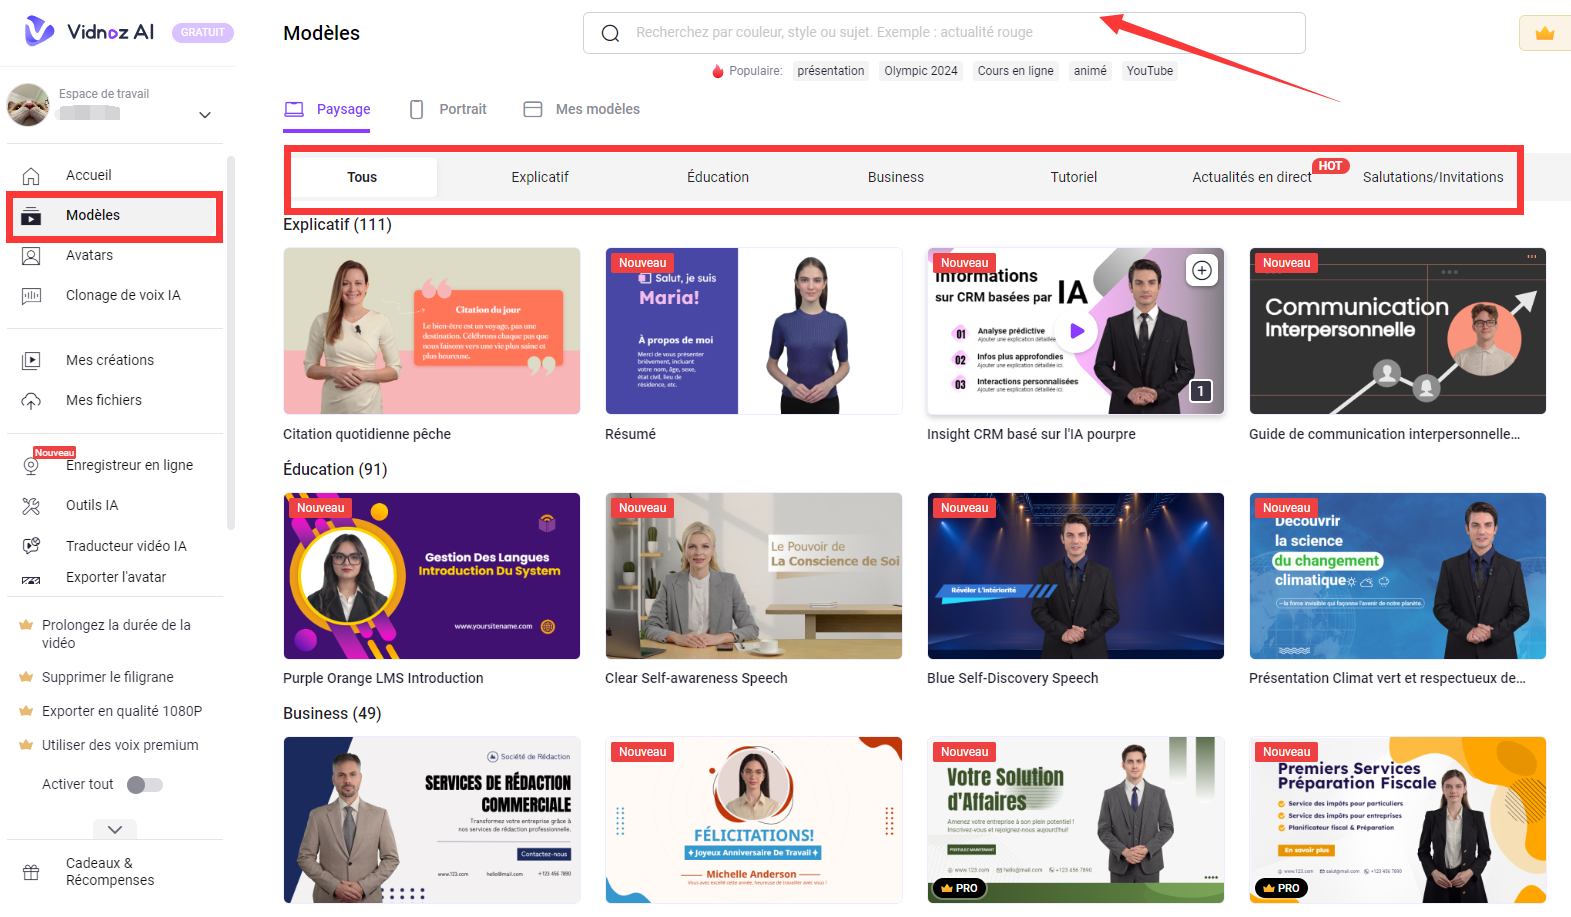
Task: Select popular tag présentation
Action: coord(831,71)
